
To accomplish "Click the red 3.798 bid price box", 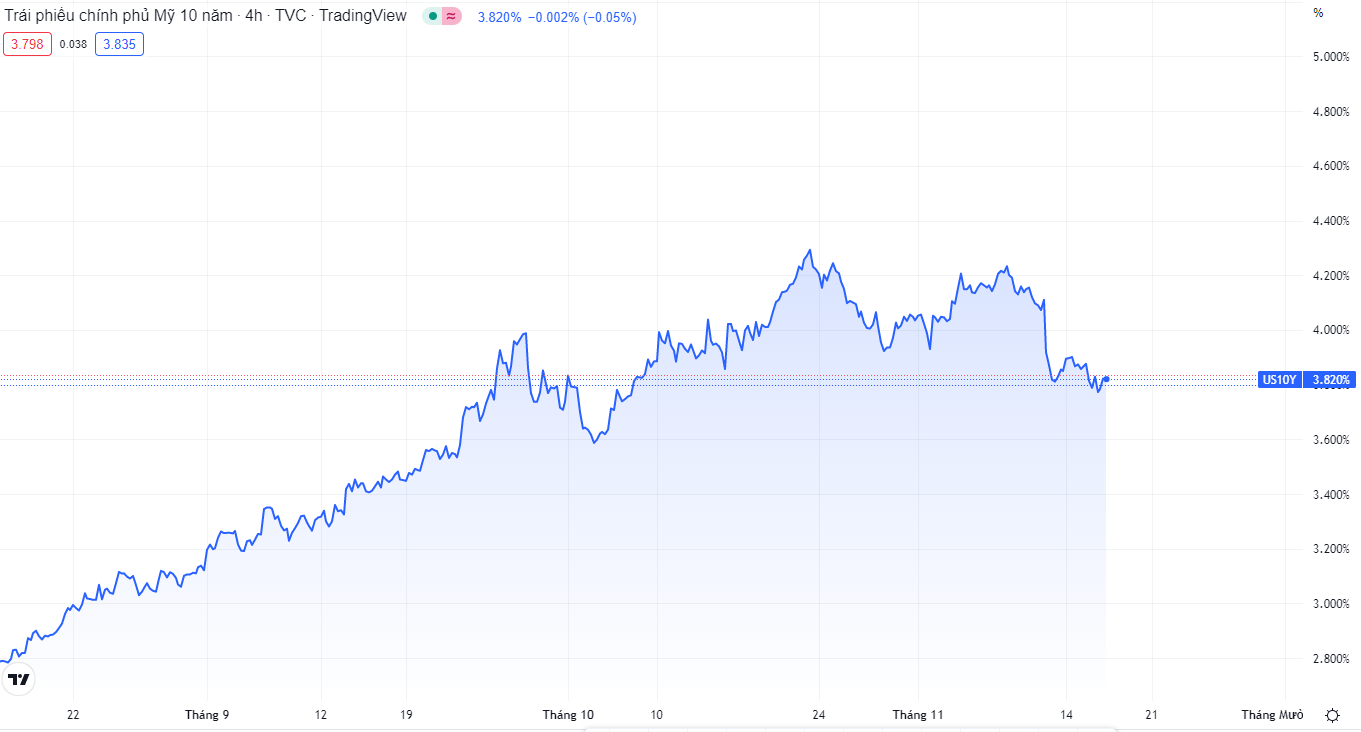I will 27,44.
